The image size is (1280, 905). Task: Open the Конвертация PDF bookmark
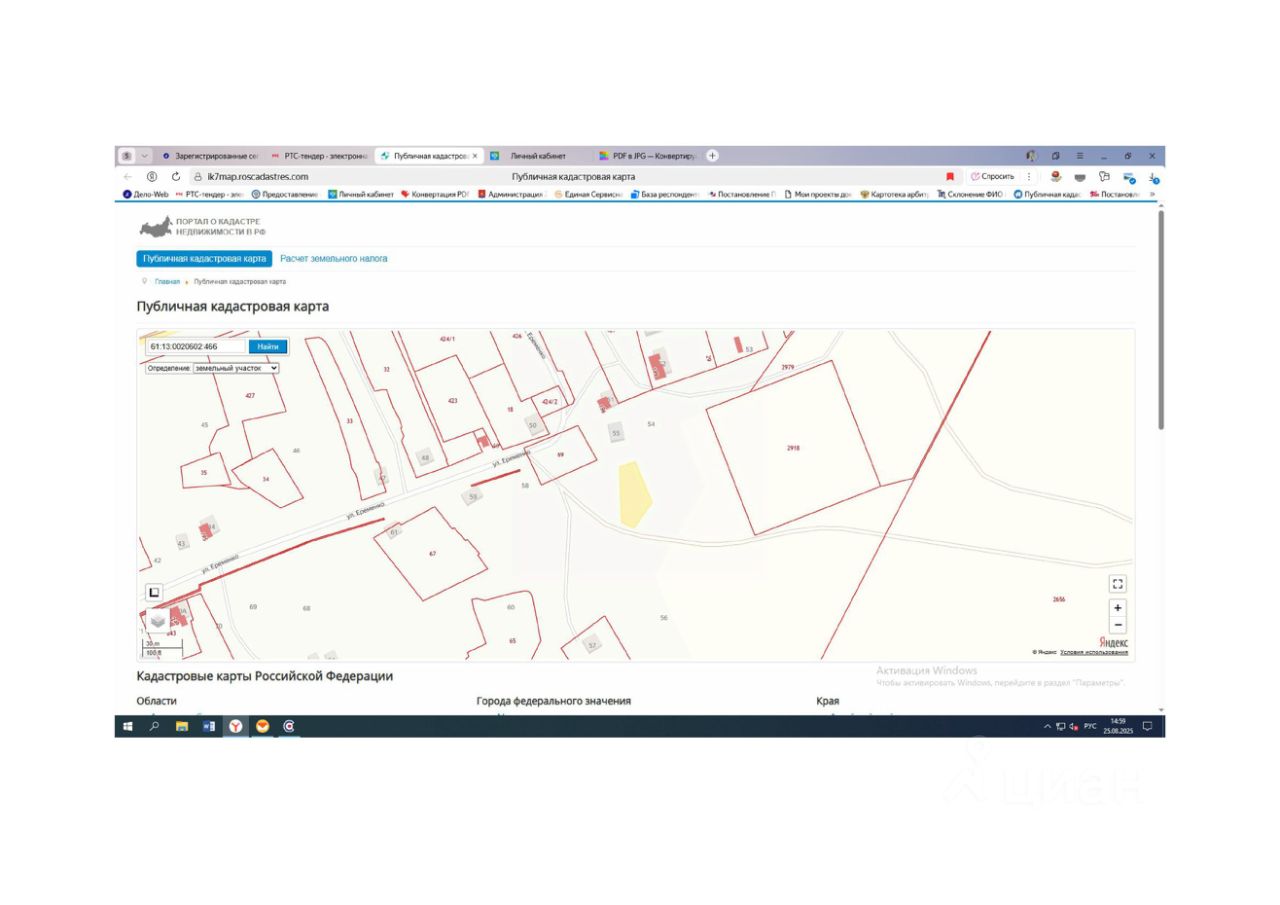point(434,194)
